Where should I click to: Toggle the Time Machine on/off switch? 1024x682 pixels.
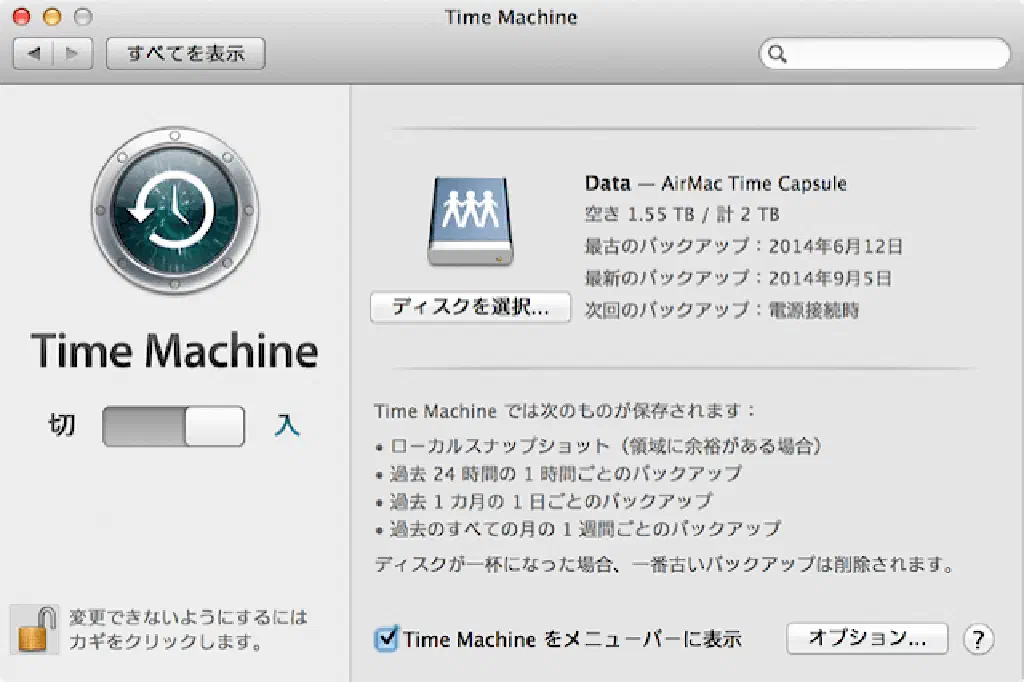[174, 426]
